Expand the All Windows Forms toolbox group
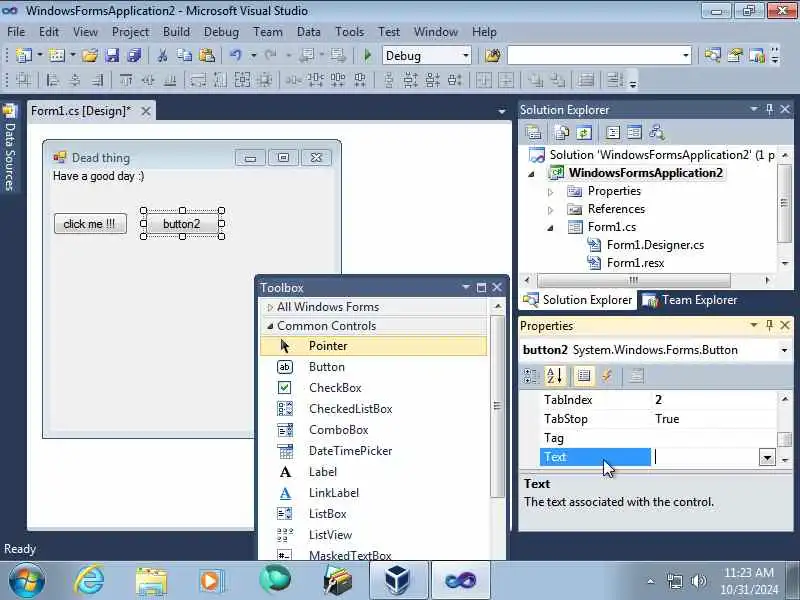This screenshot has width=800, height=600. [270, 307]
